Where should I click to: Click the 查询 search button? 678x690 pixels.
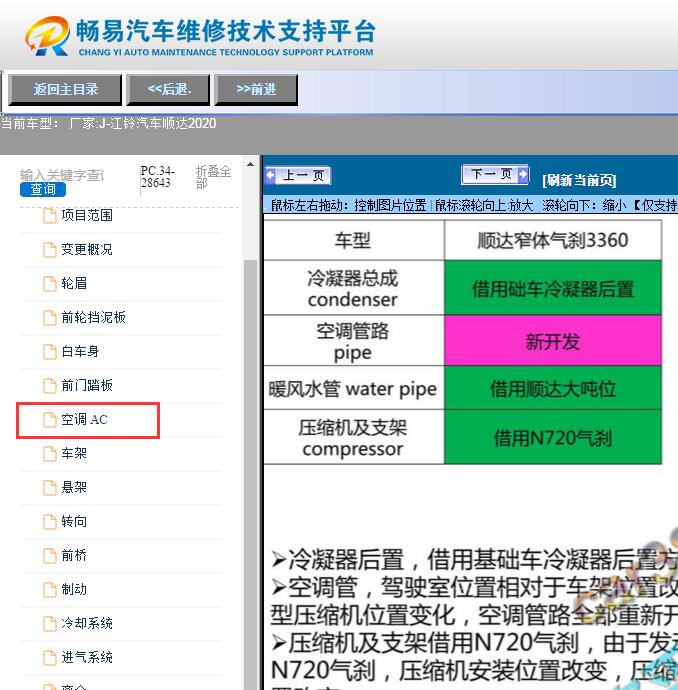(43, 189)
